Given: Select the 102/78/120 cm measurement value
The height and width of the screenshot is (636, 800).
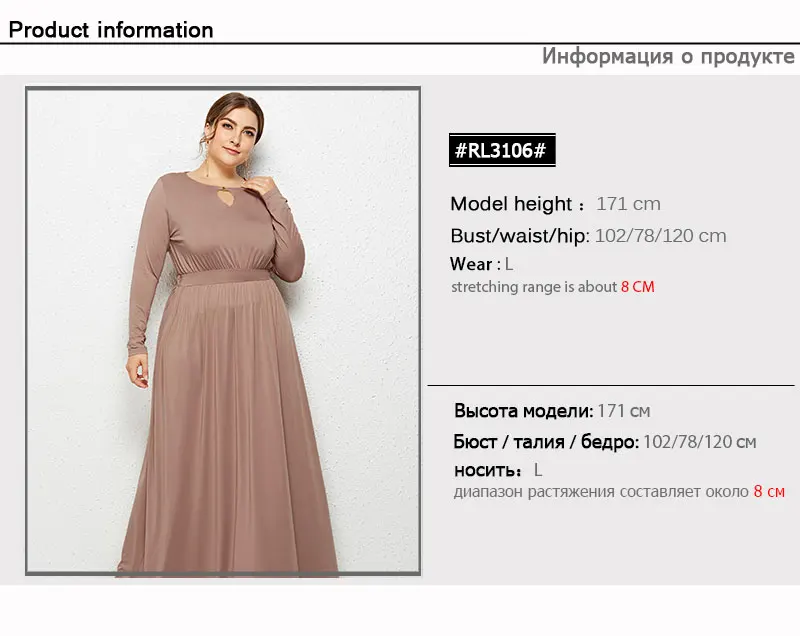Looking at the screenshot, I should [660, 236].
